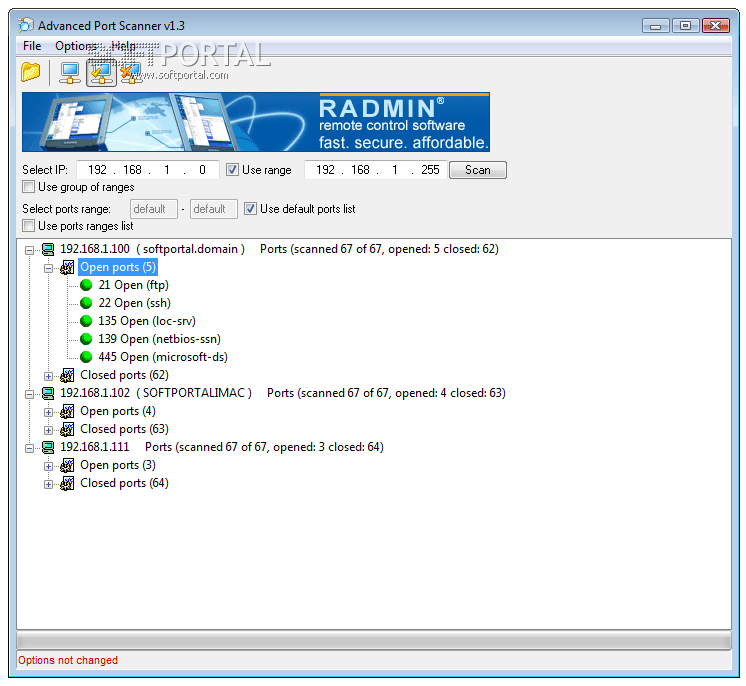Screen dimensions: 746x686
Task: Click the first default ports range field
Action: [154, 209]
